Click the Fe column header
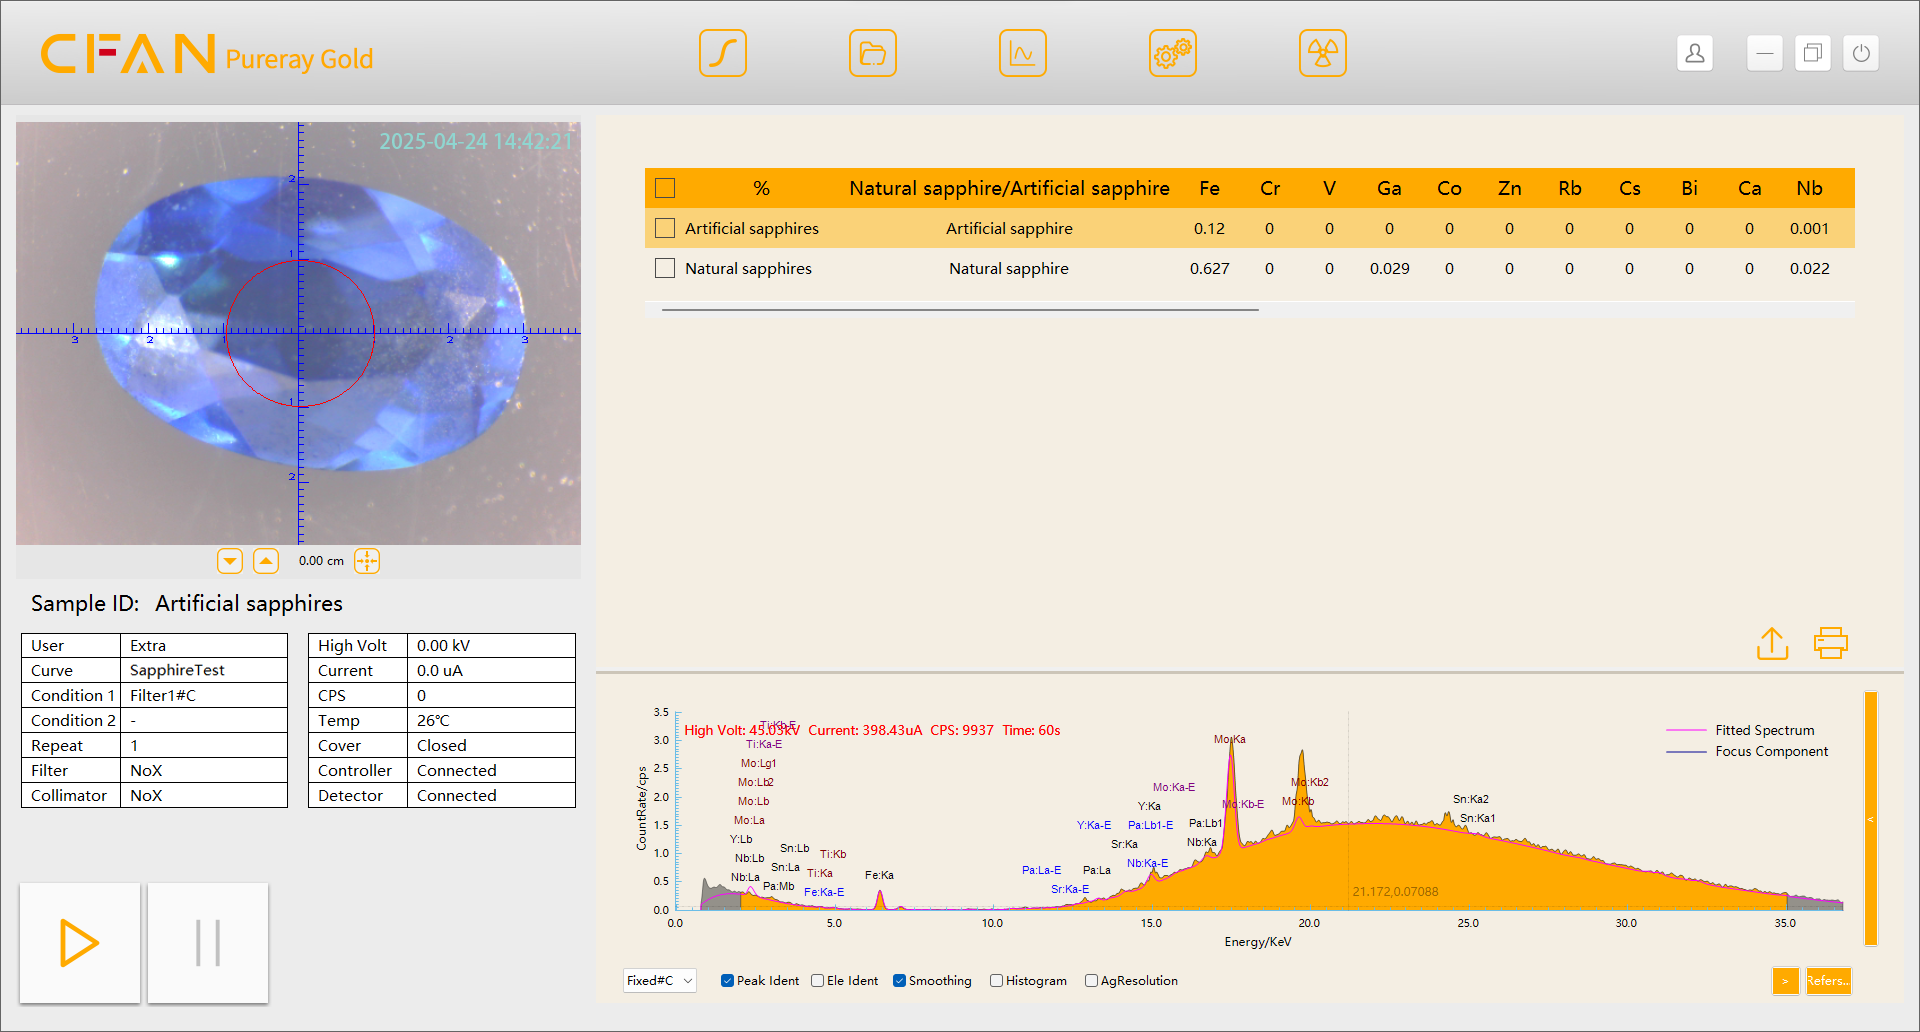Image resolution: width=1920 pixels, height=1032 pixels. pyautogui.click(x=1209, y=188)
